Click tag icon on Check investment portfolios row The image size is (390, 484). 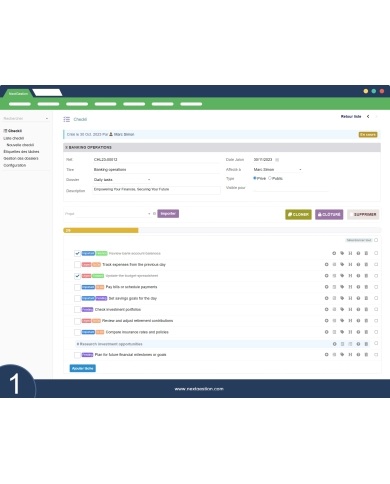(x=342, y=309)
